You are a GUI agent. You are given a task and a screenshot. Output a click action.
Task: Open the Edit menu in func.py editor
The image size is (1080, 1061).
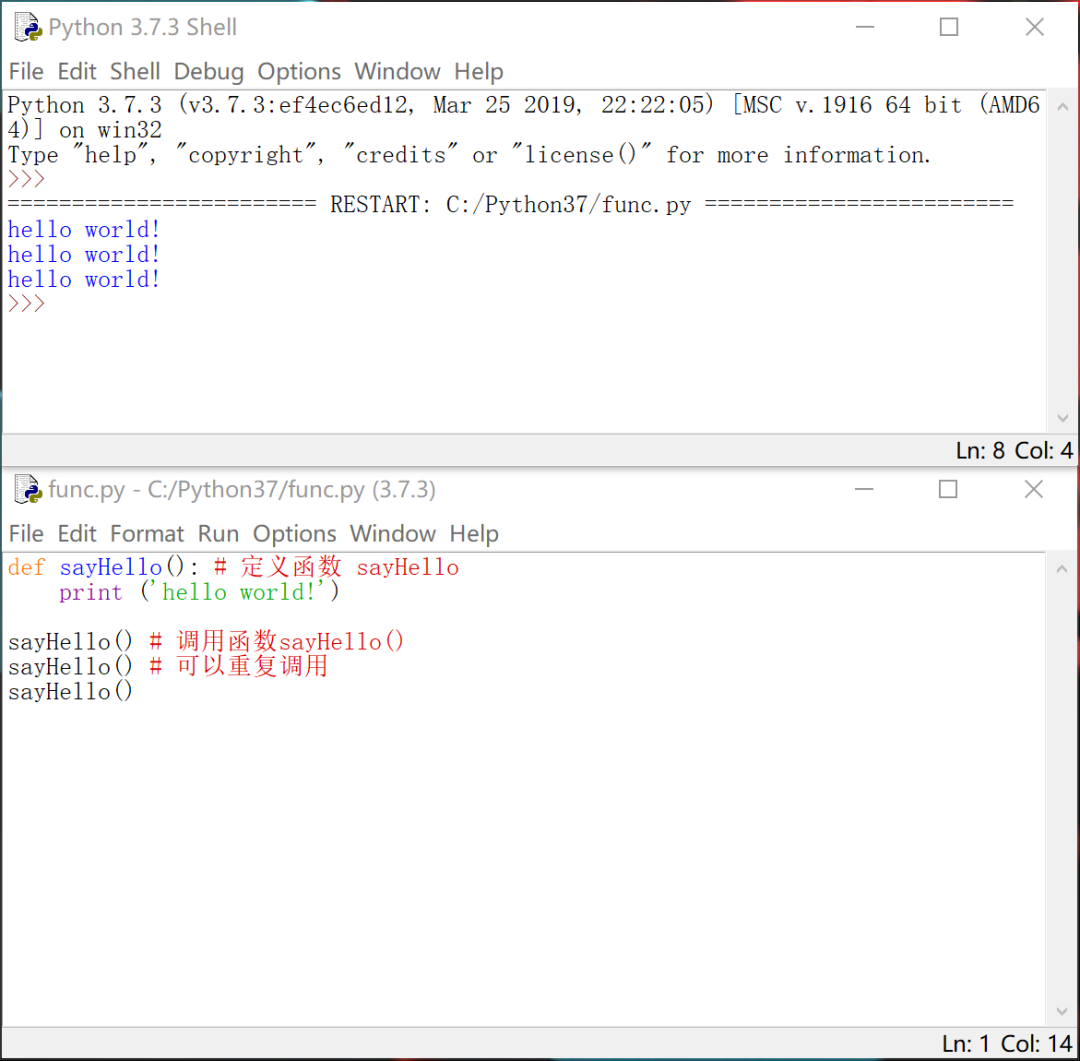(76, 534)
